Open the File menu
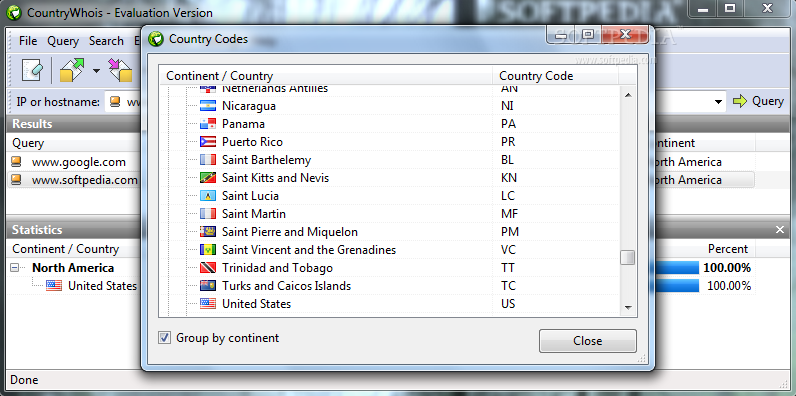This screenshot has width=796, height=396. pyautogui.click(x=28, y=41)
